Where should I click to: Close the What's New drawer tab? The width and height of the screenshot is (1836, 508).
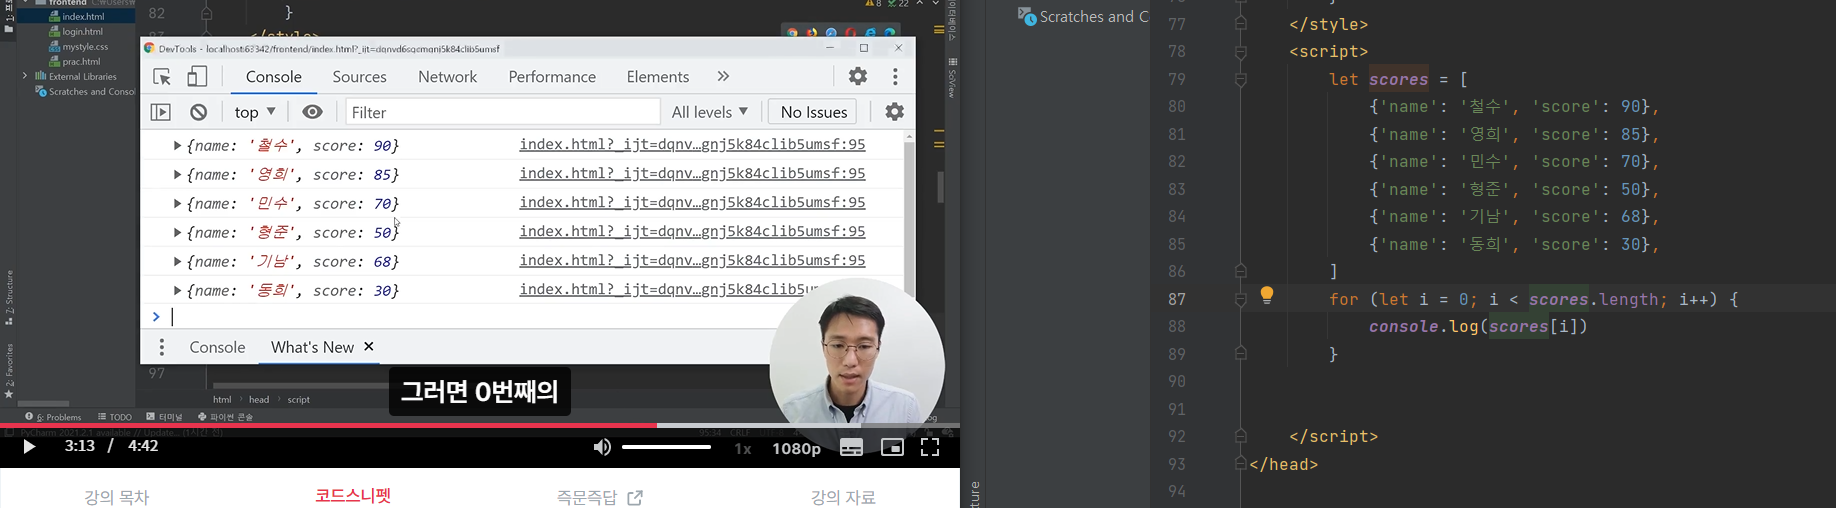369,346
